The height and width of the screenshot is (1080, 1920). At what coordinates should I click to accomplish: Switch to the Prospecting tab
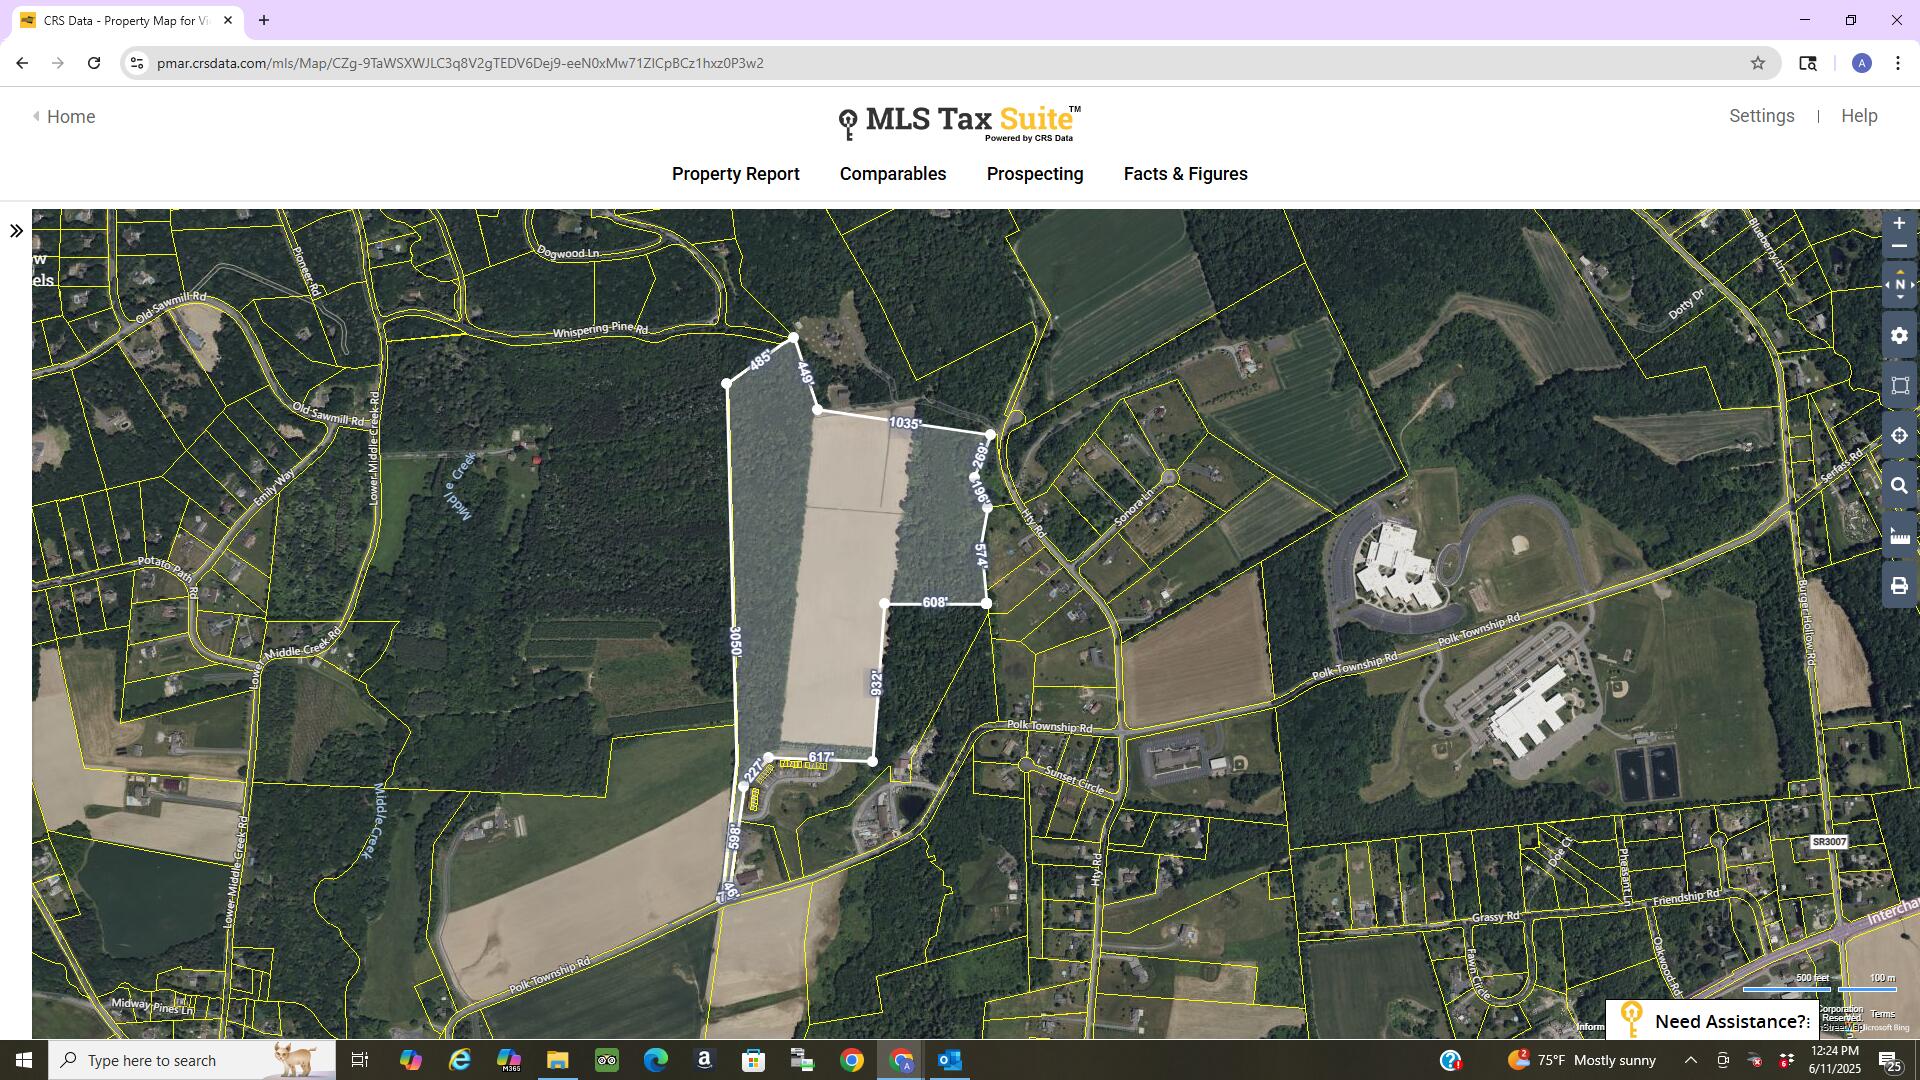click(x=1034, y=174)
